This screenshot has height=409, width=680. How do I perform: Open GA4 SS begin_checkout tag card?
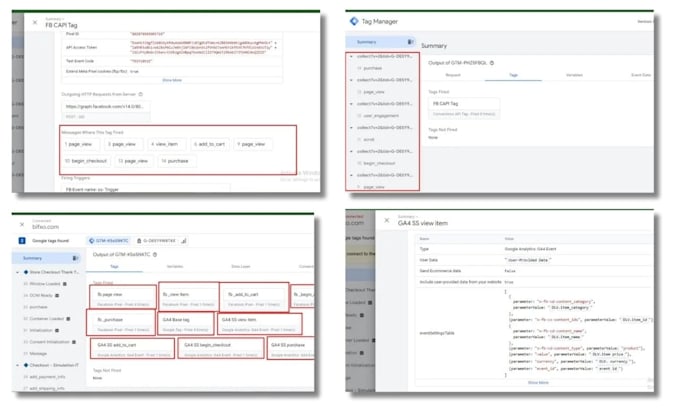click(221, 348)
